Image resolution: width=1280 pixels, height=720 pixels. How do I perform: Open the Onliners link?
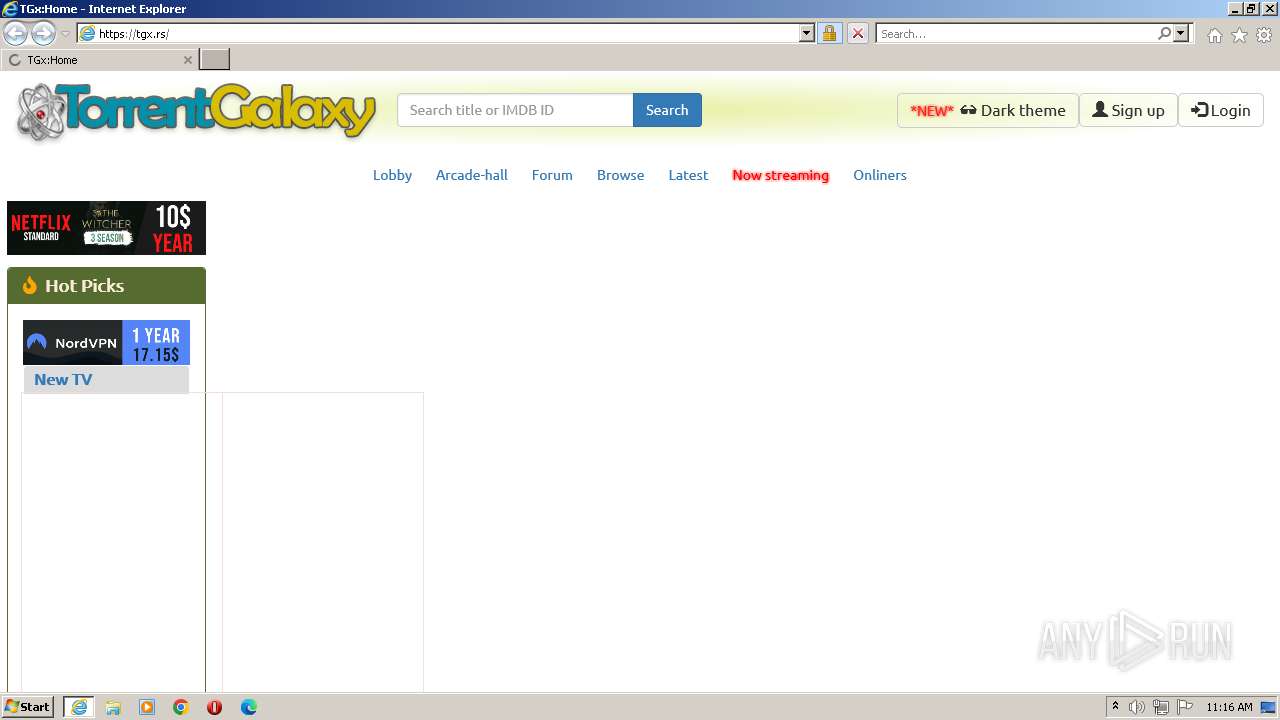(x=880, y=175)
